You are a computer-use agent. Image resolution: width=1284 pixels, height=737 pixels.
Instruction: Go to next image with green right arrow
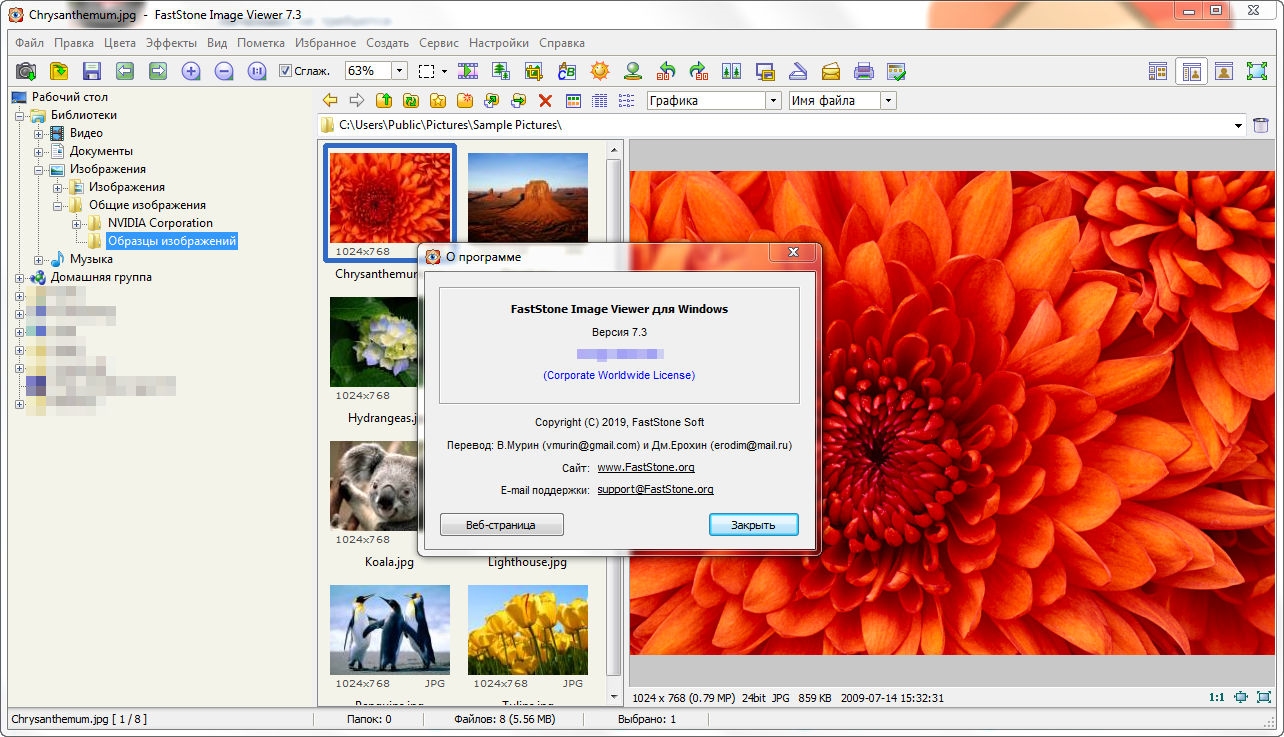pyautogui.click(x=158, y=71)
